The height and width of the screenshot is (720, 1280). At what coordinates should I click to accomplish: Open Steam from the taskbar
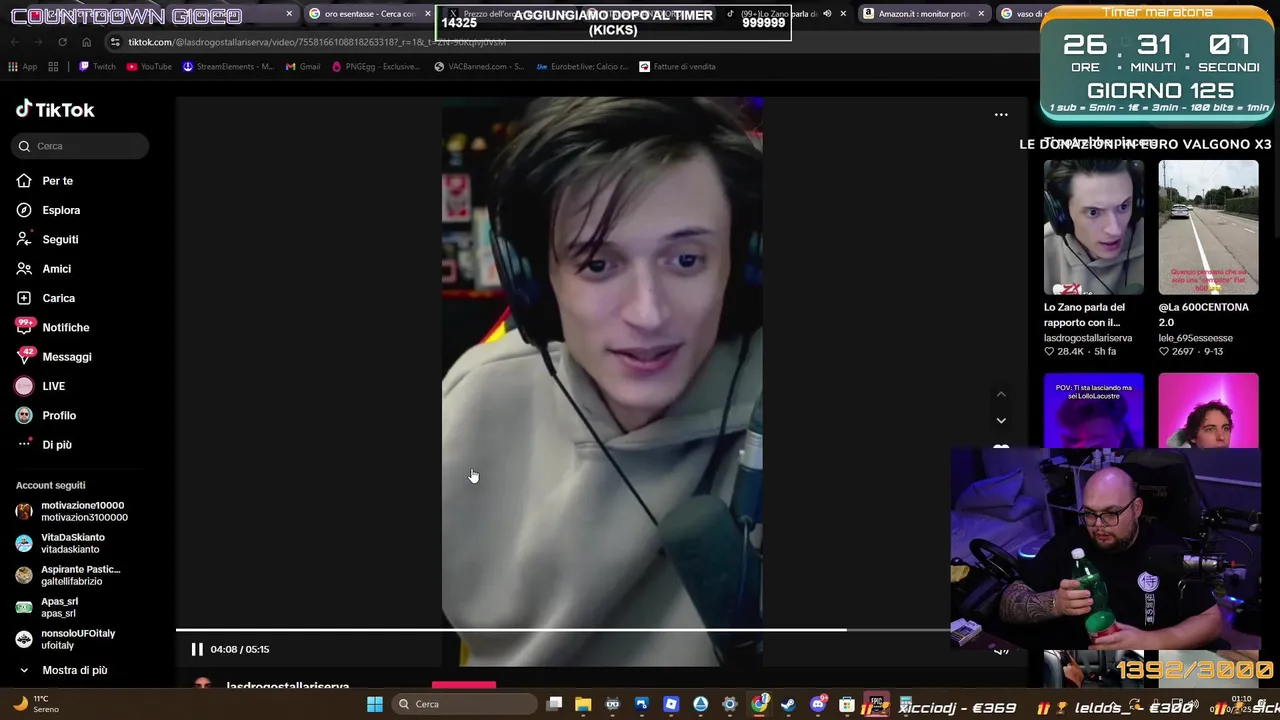click(x=788, y=704)
